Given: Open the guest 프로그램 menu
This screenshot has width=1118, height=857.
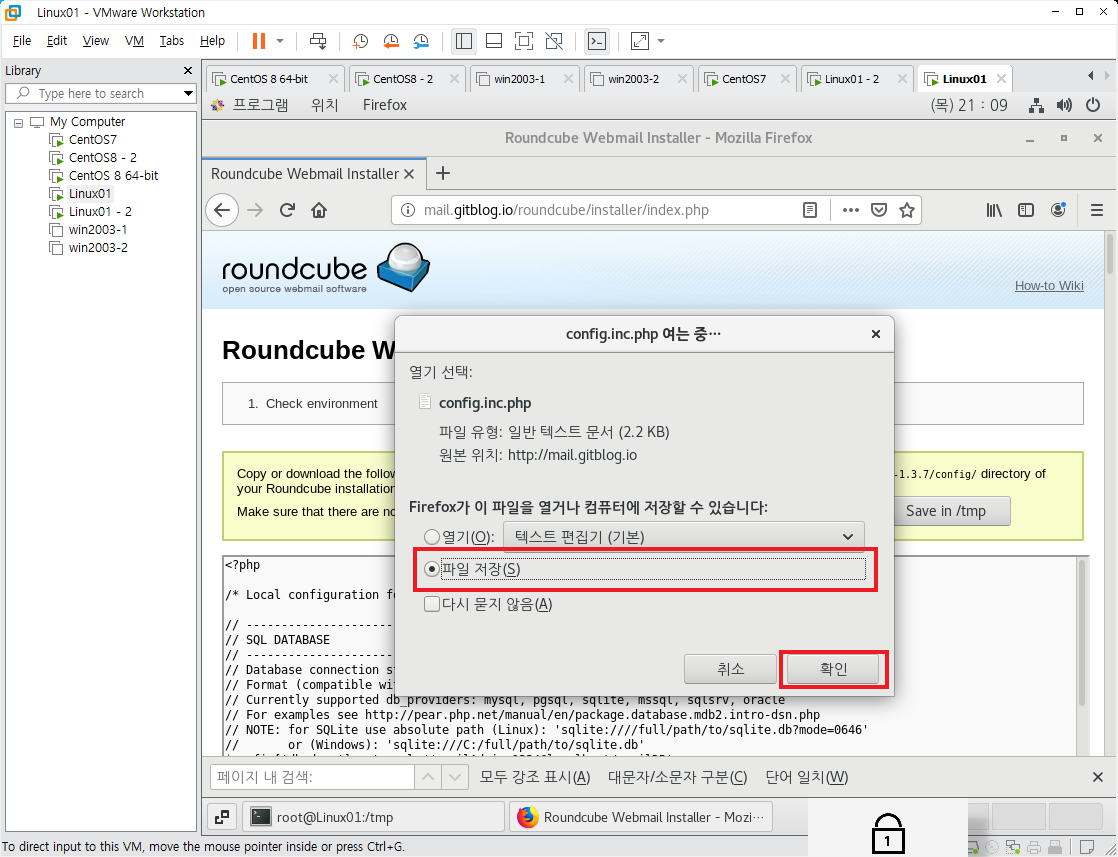Looking at the screenshot, I should click(x=260, y=106).
